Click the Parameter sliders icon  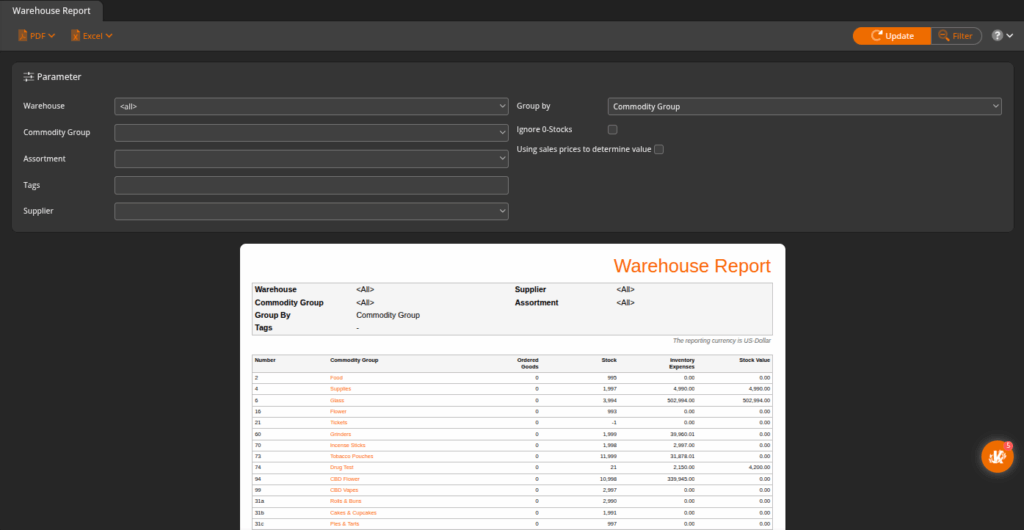(x=29, y=76)
